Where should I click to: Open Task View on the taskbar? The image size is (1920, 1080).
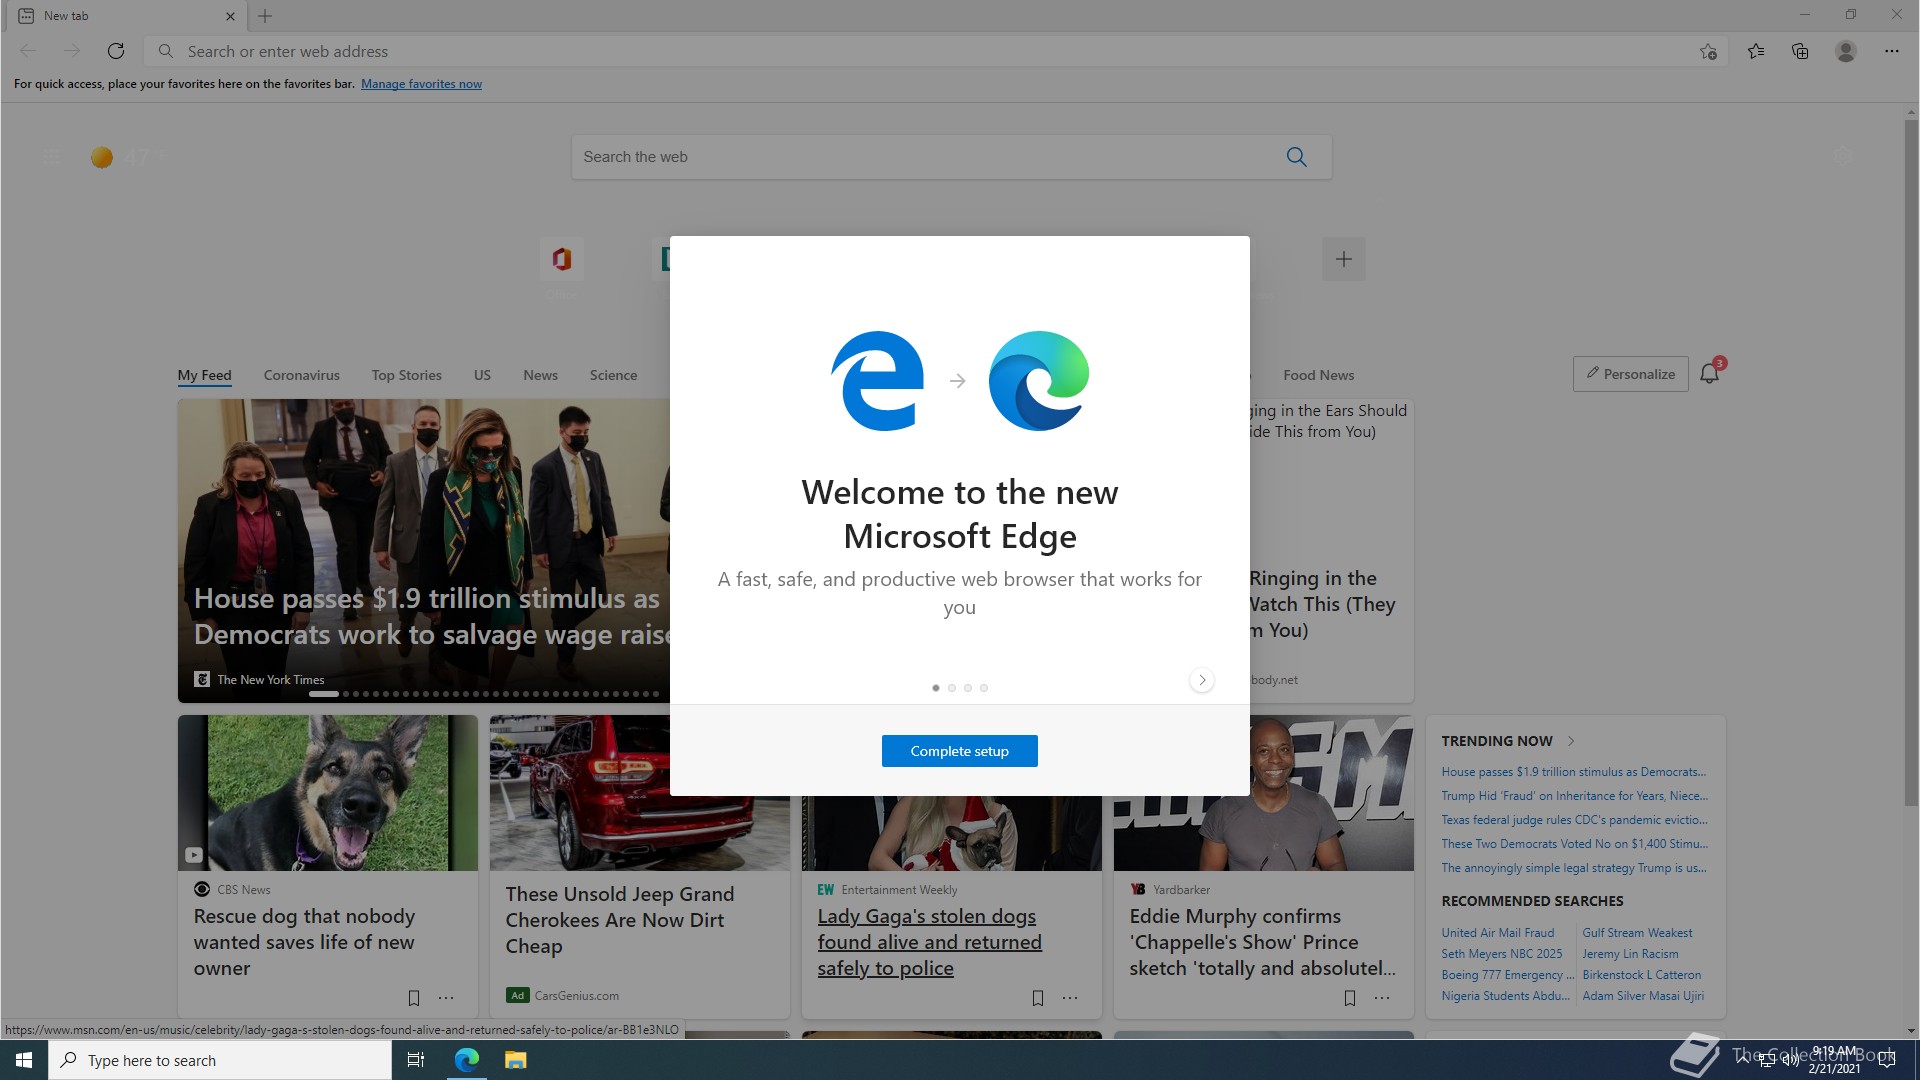click(416, 1060)
